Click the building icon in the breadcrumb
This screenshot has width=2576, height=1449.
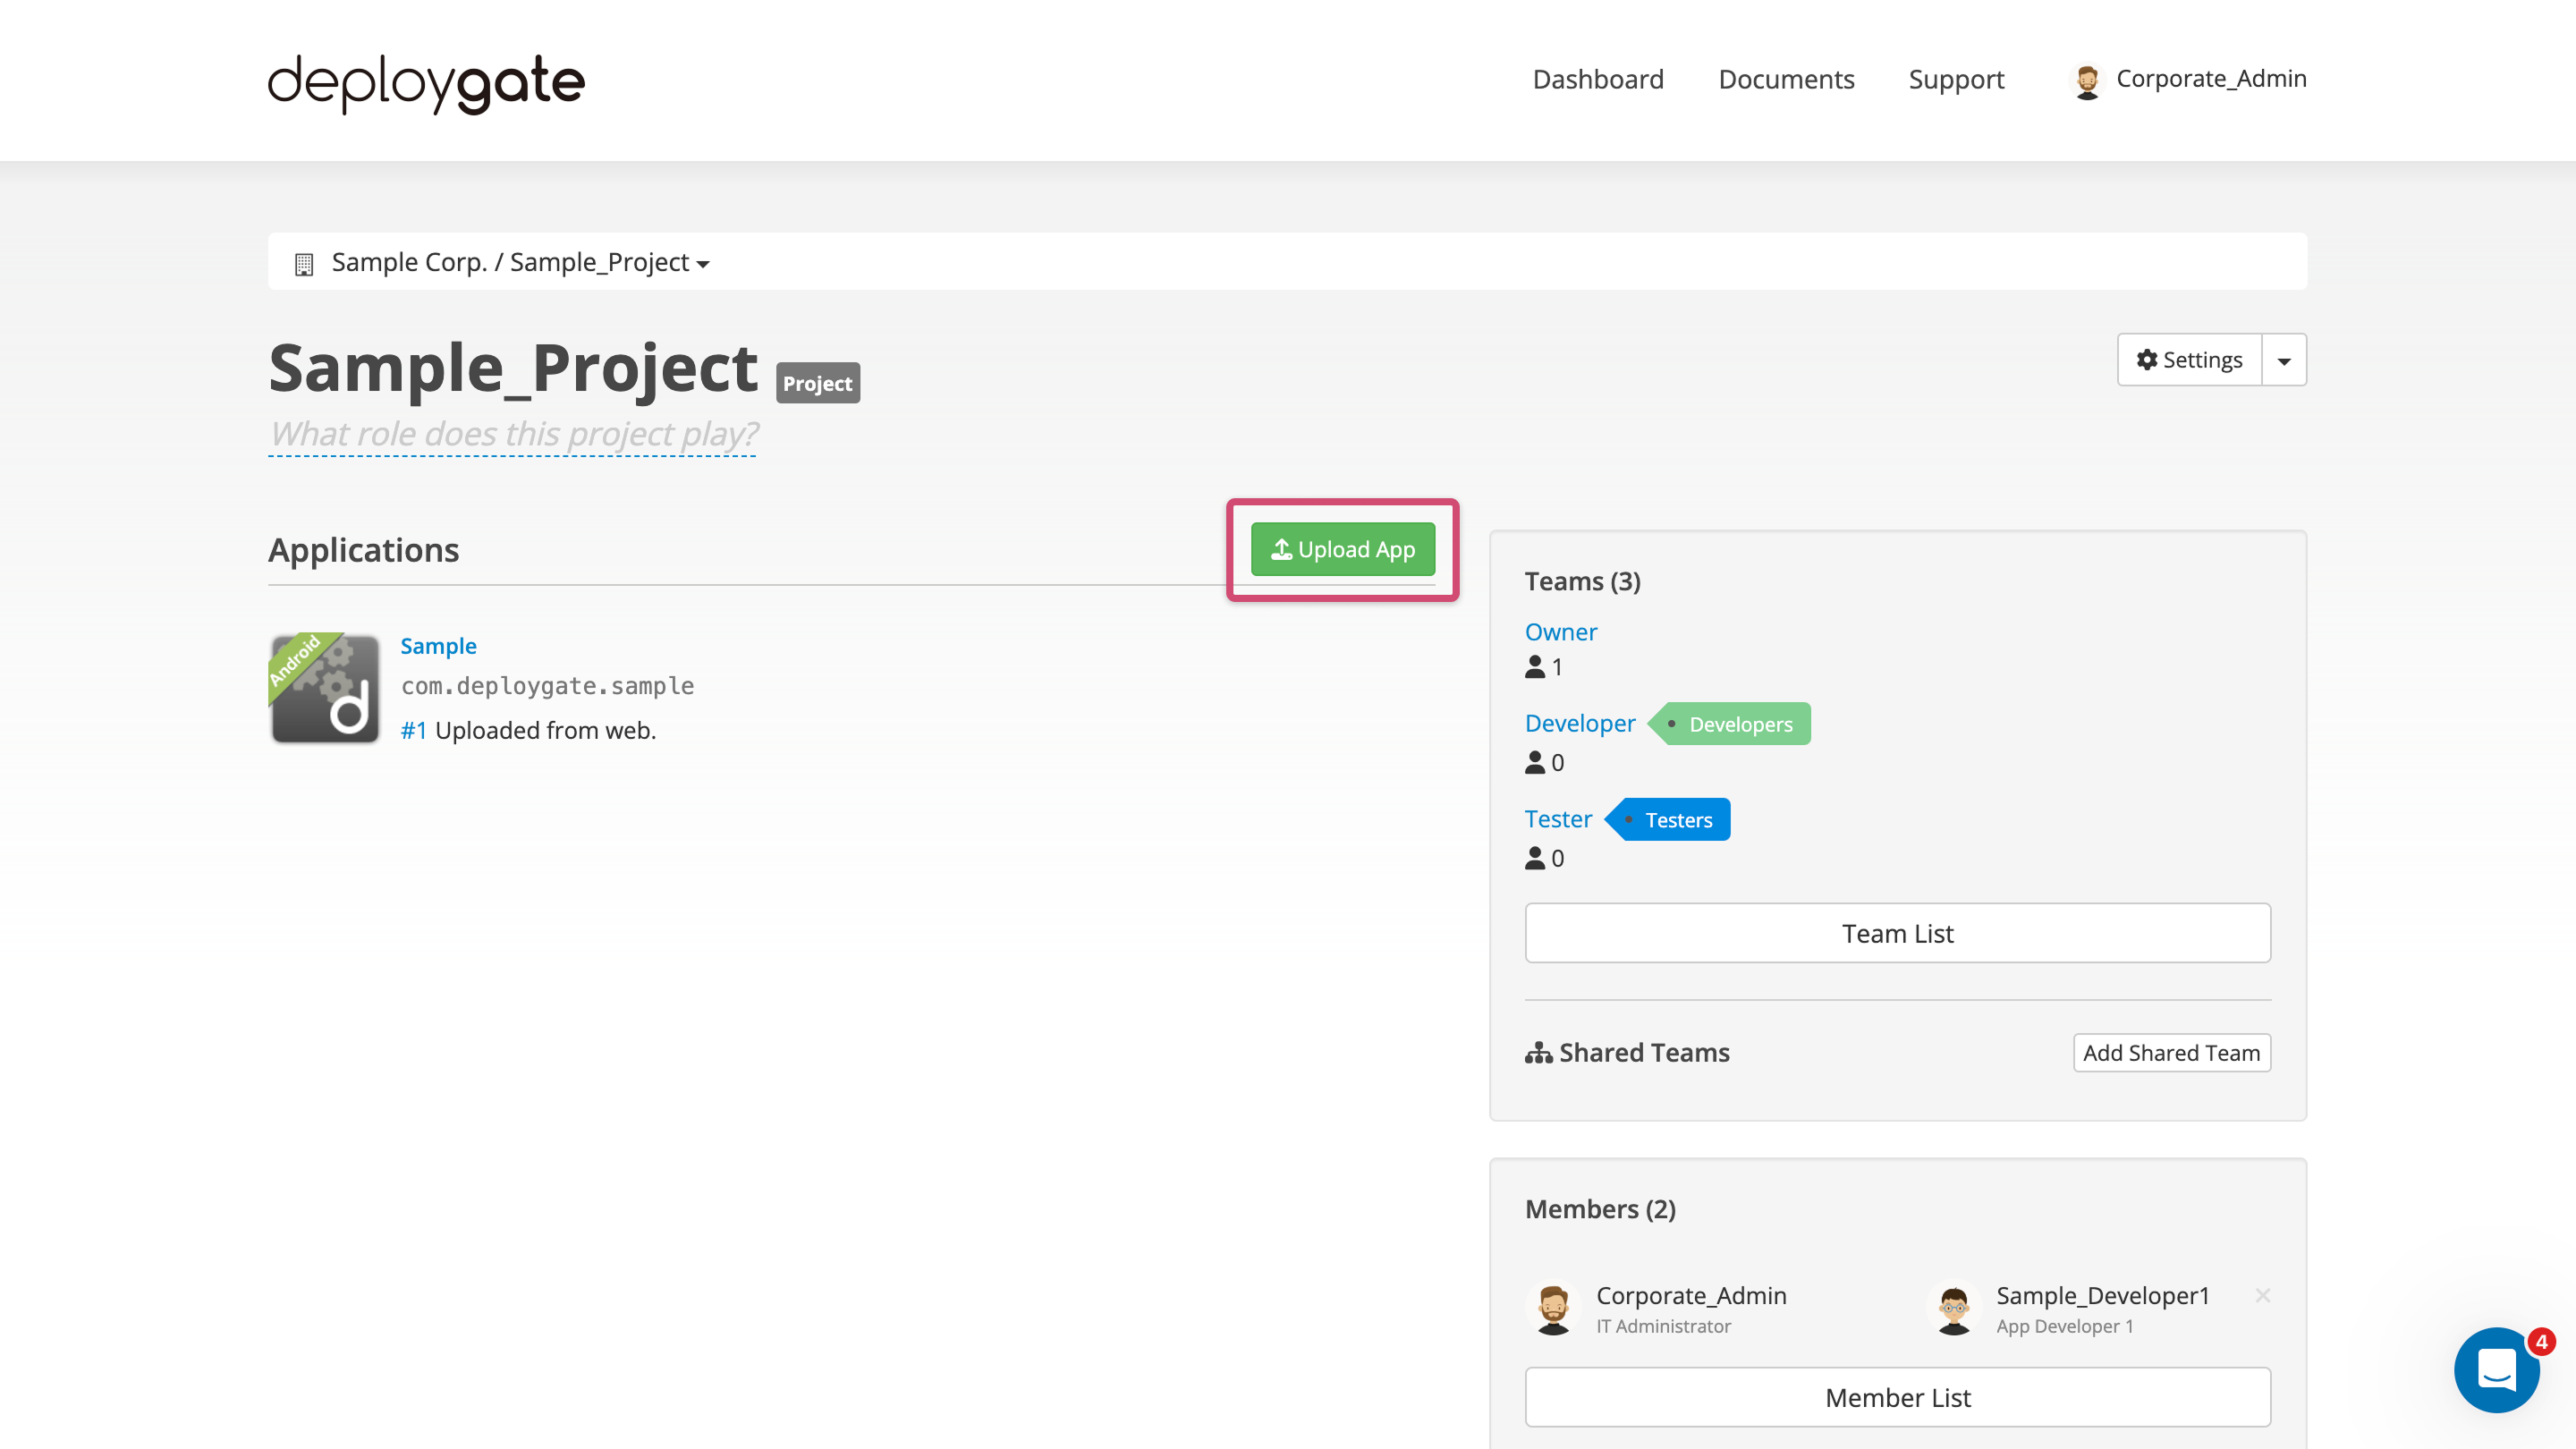point(305,261)
